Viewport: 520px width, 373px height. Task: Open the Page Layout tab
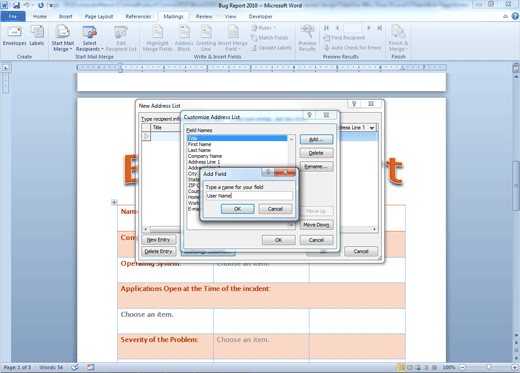coord(99,16)
